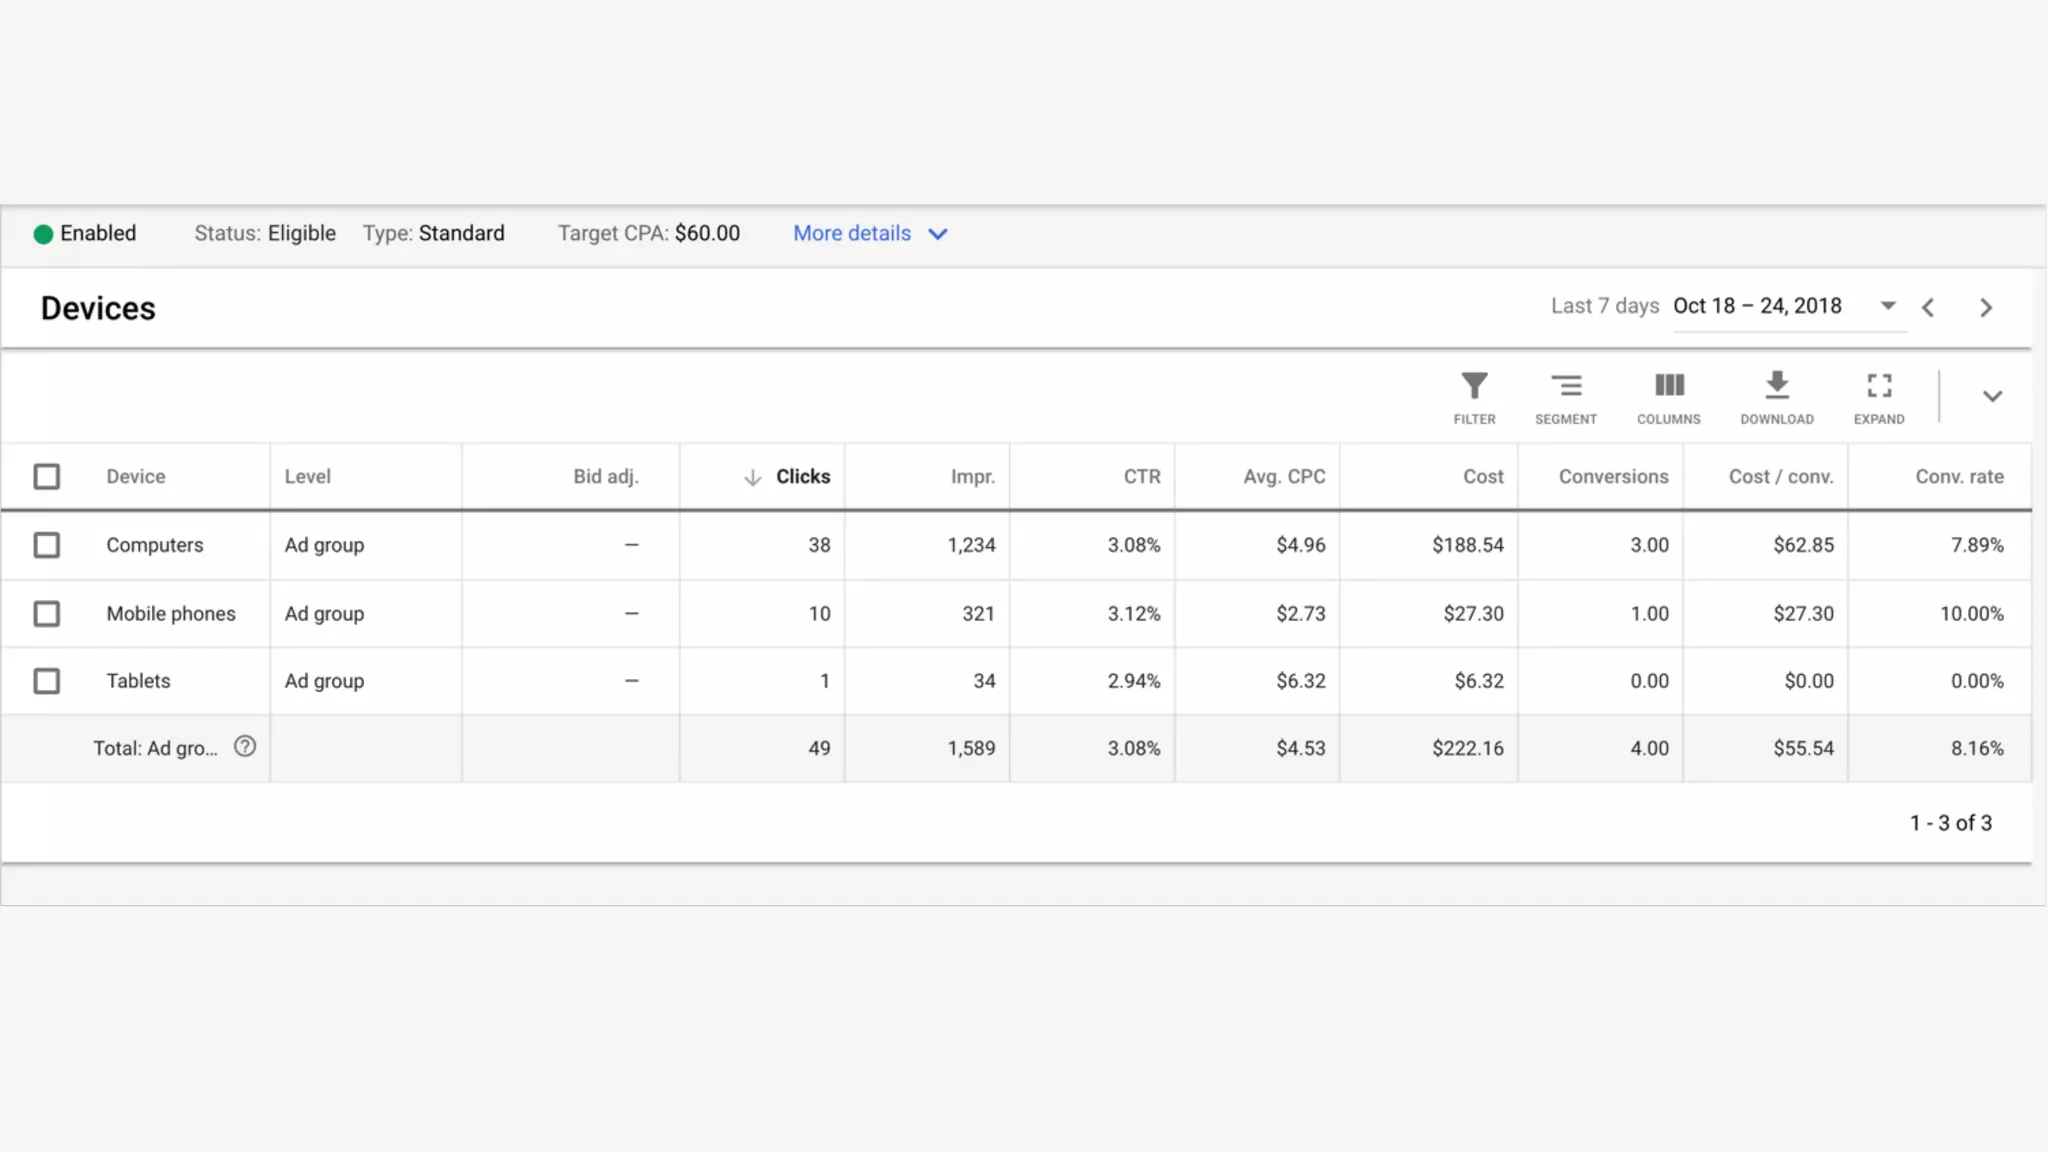Check the Tablets row checkbox
The width and height of the screenshot is (2048, 1152).
47,681
